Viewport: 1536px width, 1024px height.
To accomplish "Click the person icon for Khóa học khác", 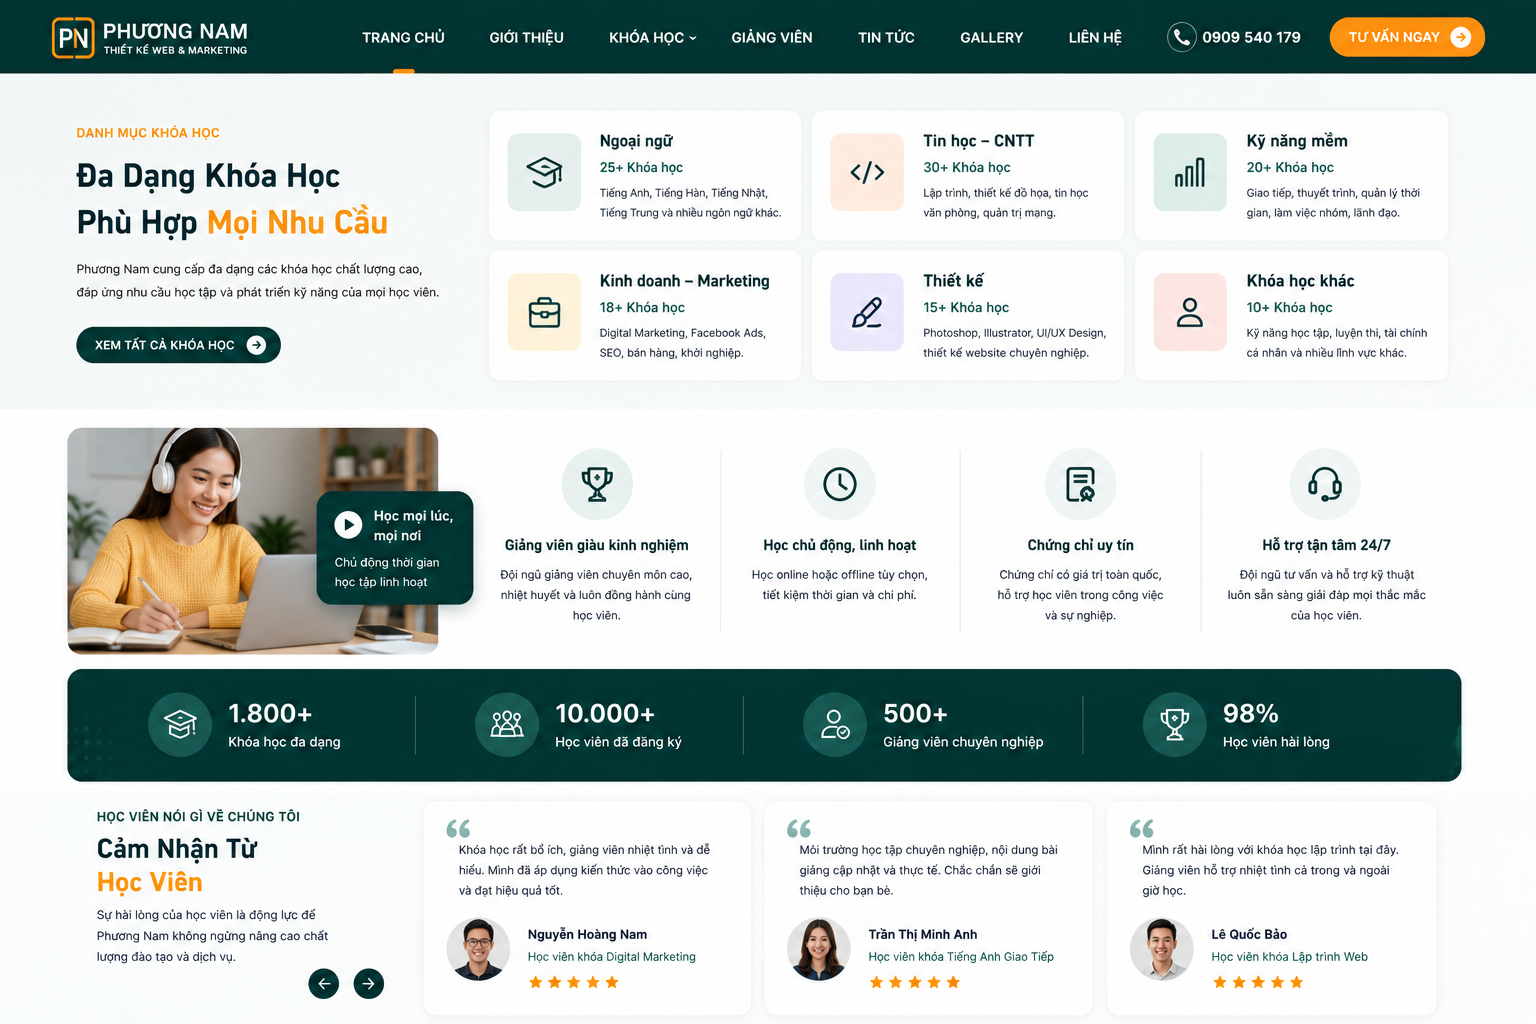I will [x=1190, y=312].
